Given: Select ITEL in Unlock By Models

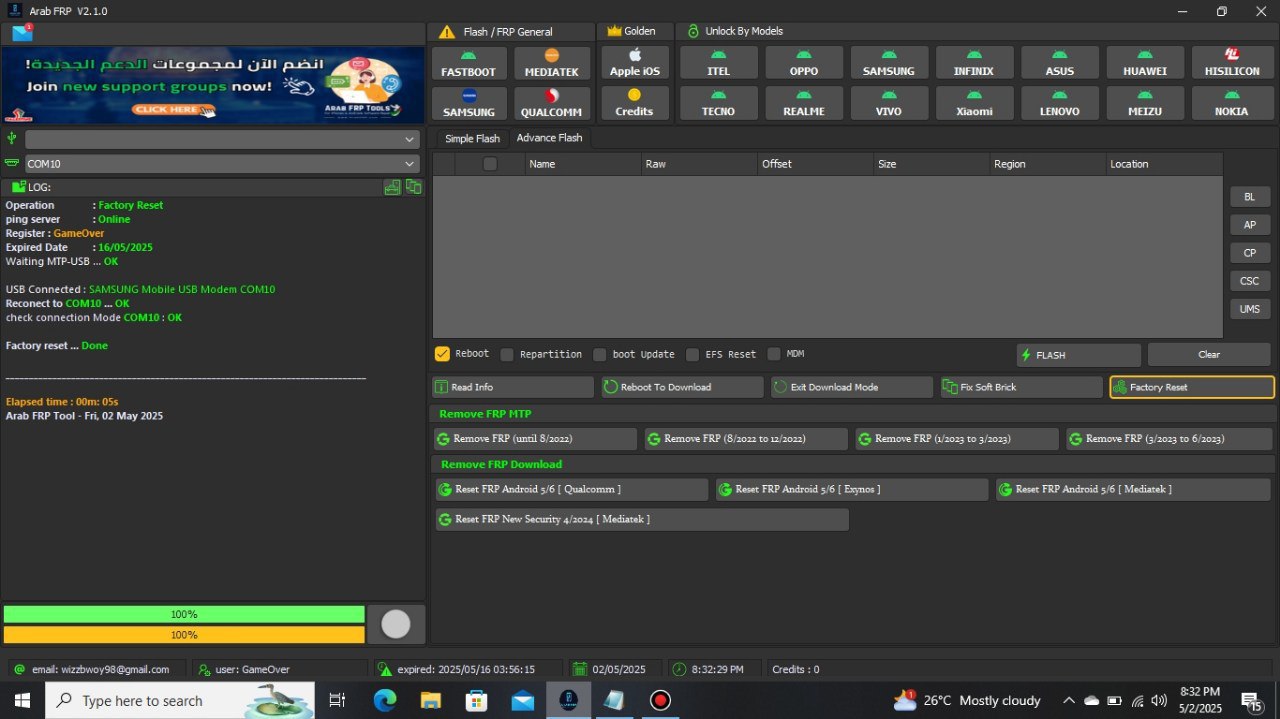Looking at the screenshot, I should (x=718, y=62).
